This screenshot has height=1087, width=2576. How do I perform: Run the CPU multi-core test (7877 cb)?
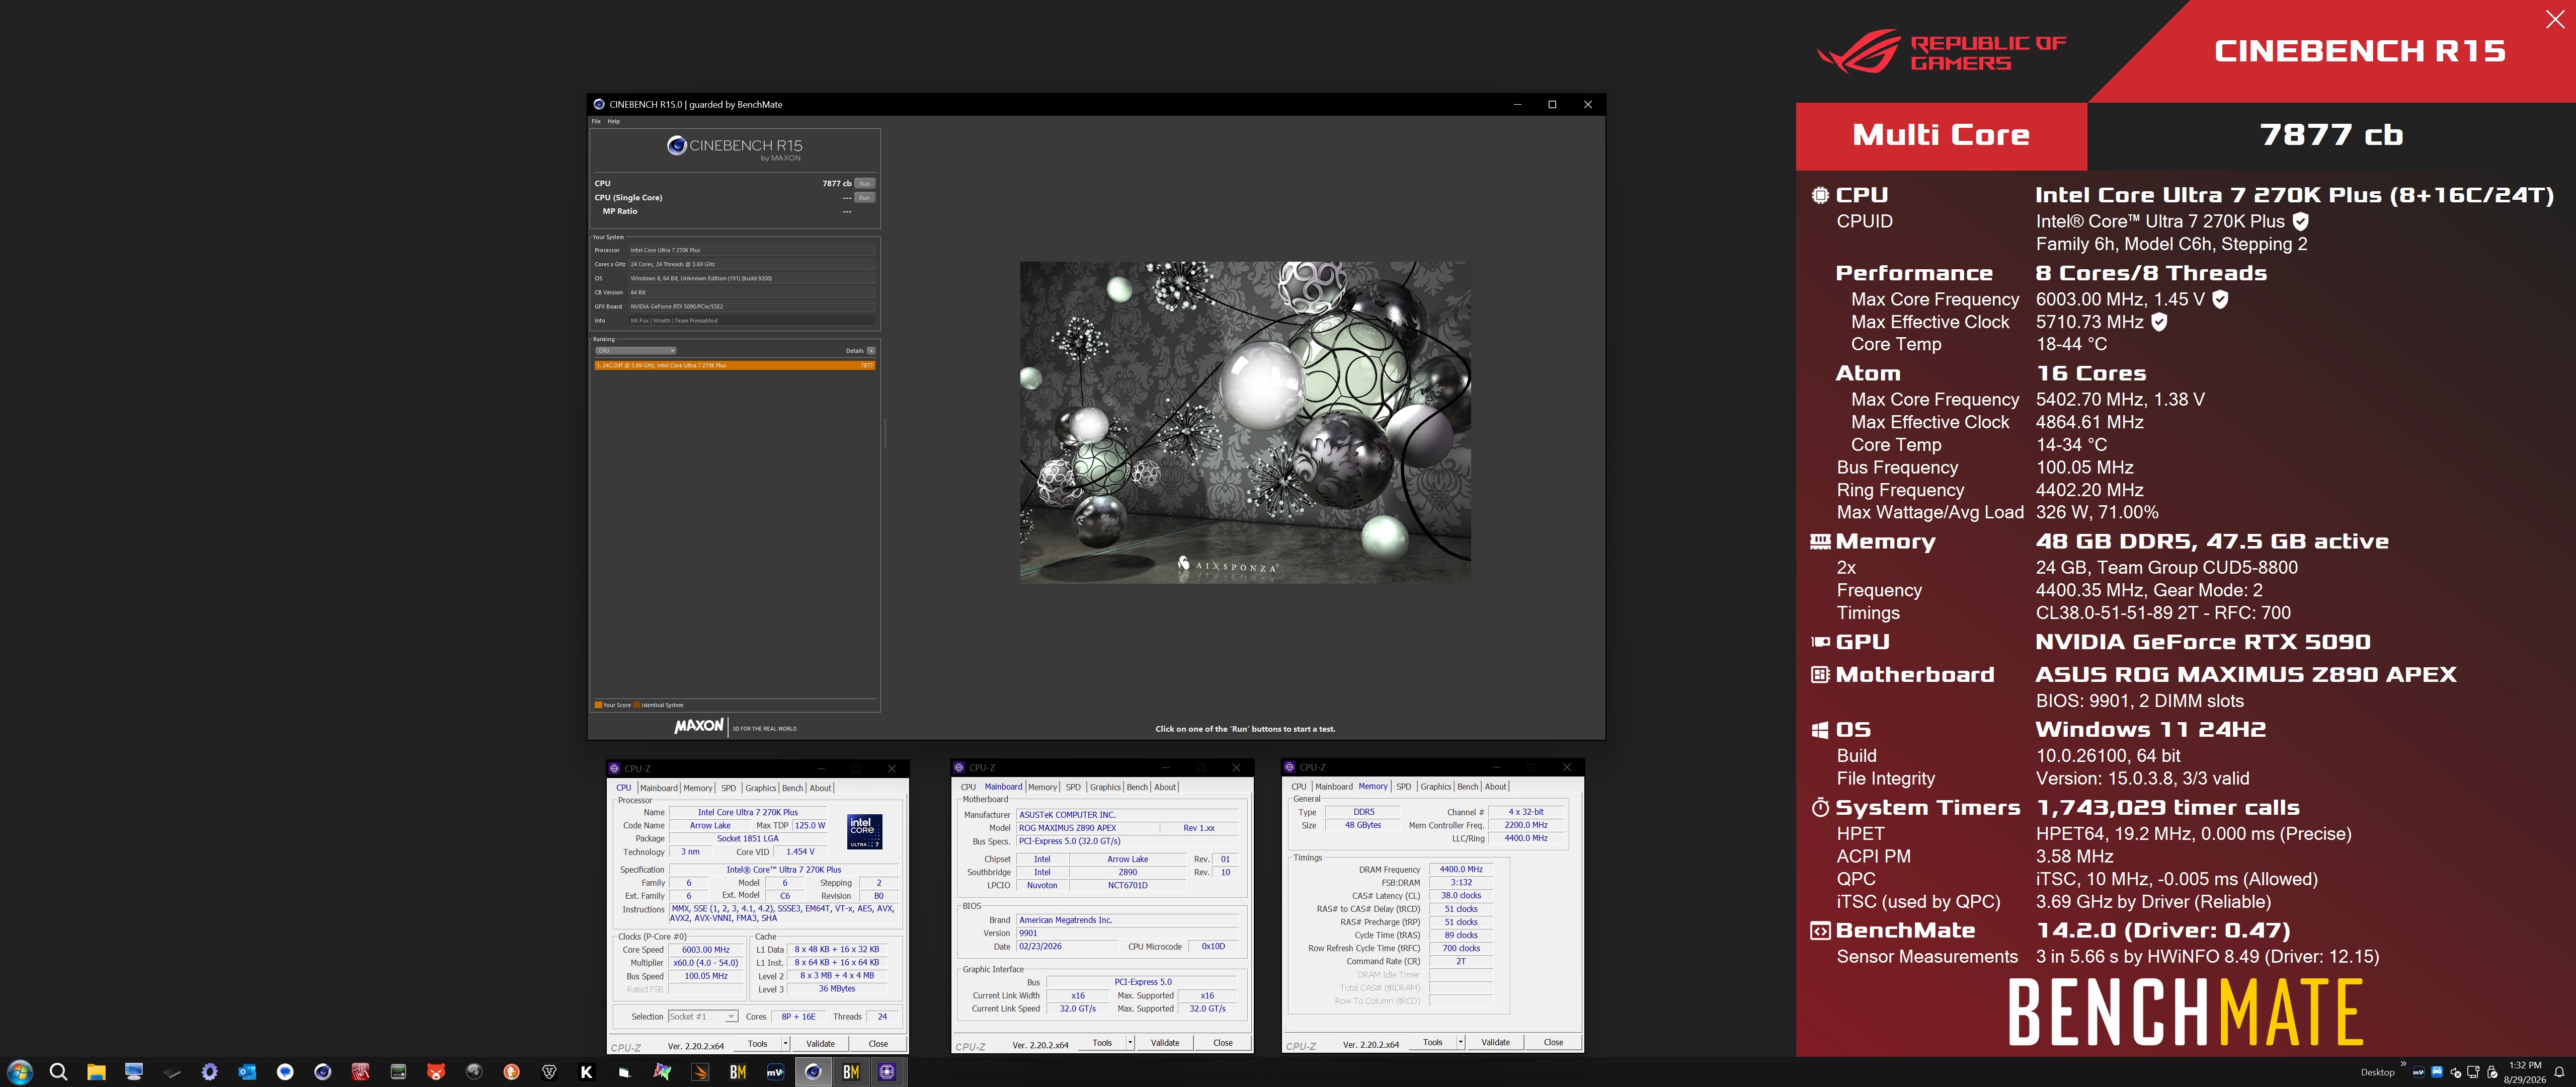click(865, 184)
